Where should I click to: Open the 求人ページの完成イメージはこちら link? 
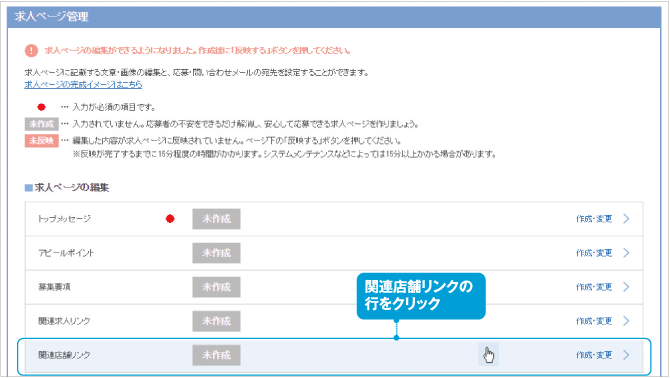tap(83, 85)
